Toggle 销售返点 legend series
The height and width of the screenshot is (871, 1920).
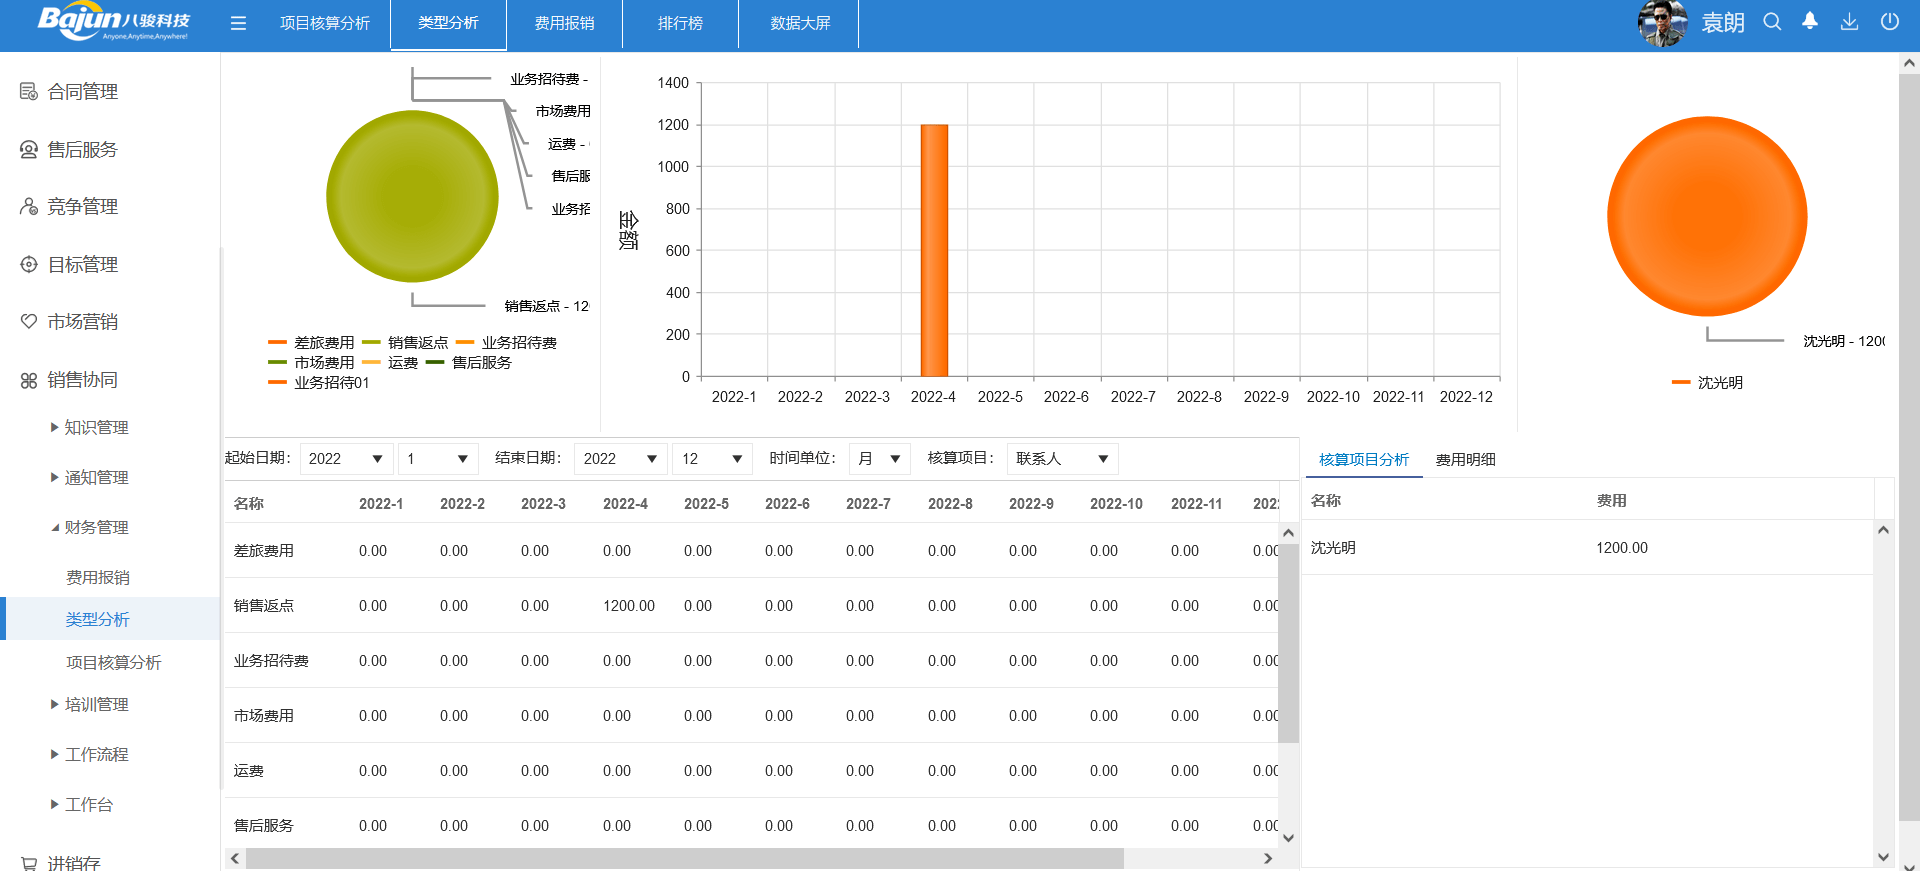[406, 343]
